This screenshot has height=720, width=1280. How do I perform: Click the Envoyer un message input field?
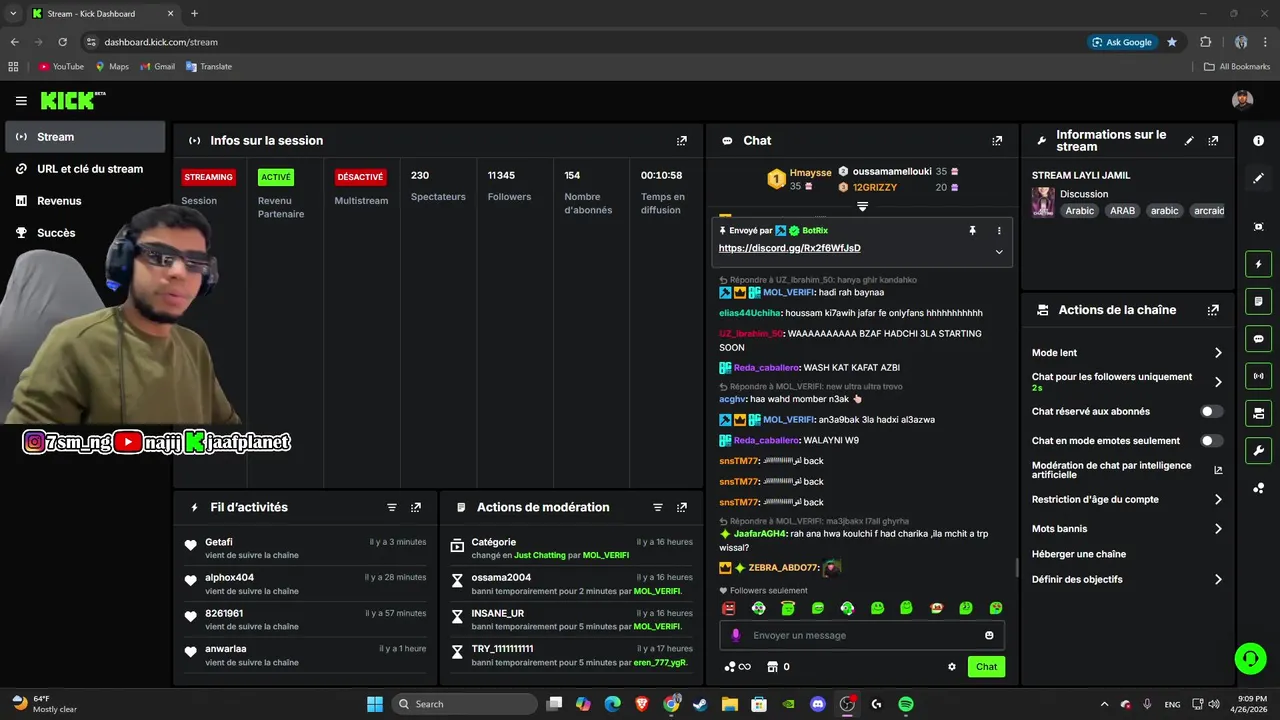click(862, 635)
